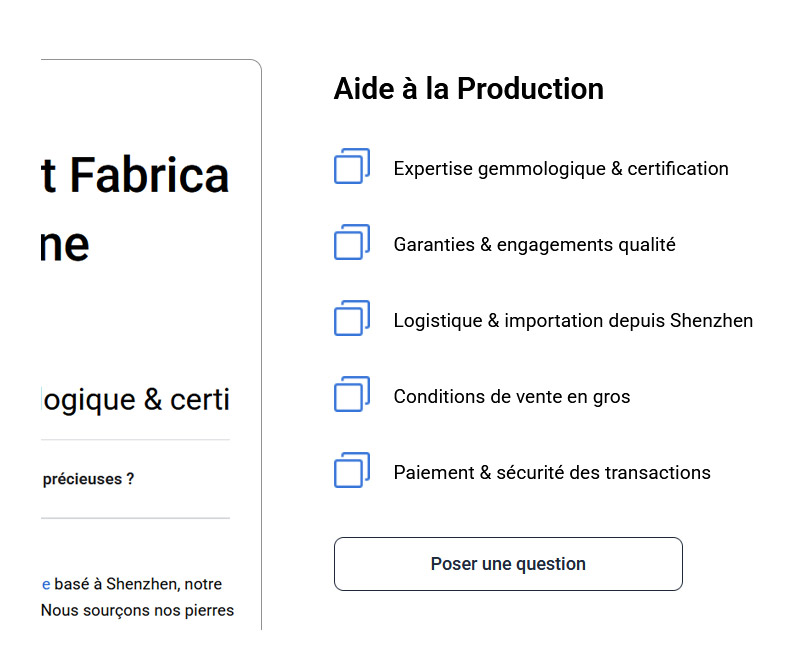Click the icon beside Expertise gemmologique & certification
800x650 pixels.
click(x=351, y=166)
